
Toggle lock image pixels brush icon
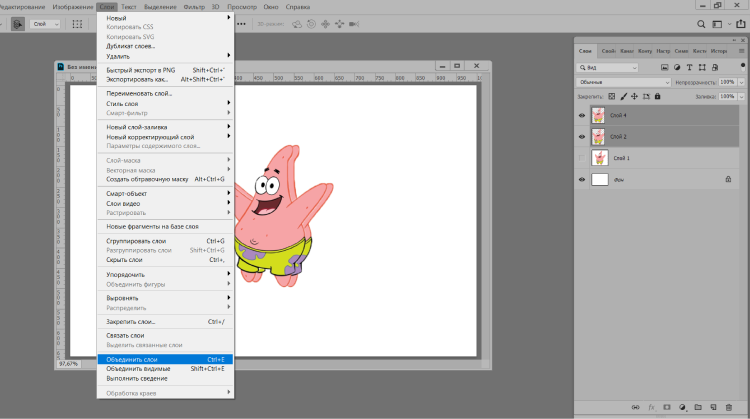pyautogui.click(x=623, y=96)
